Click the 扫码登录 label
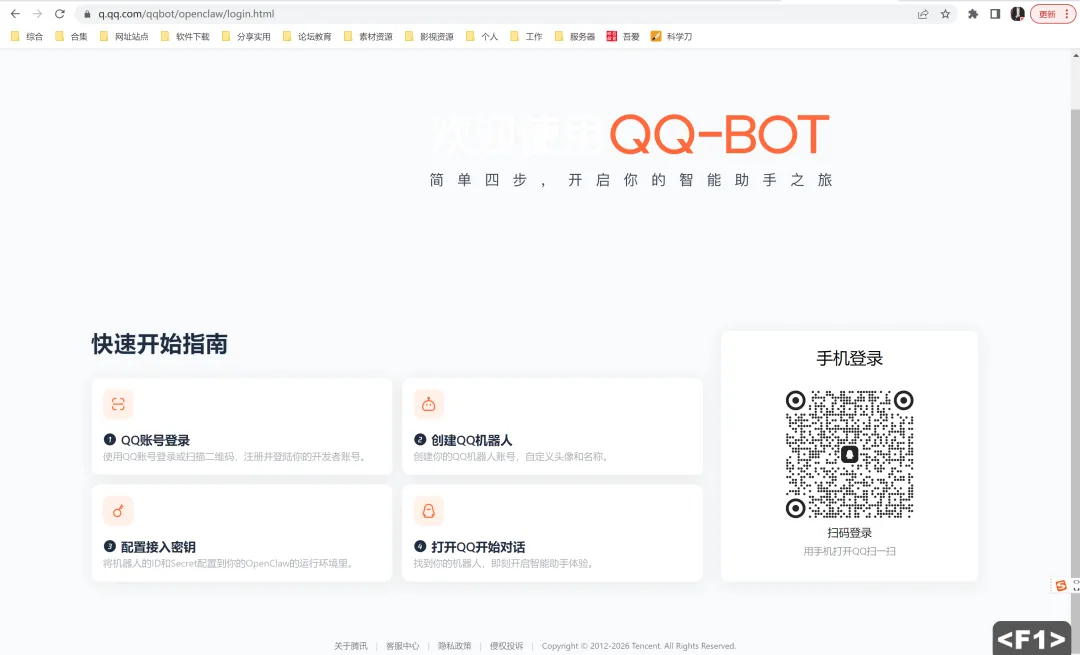1080x655 pixels. pos(849,533)
